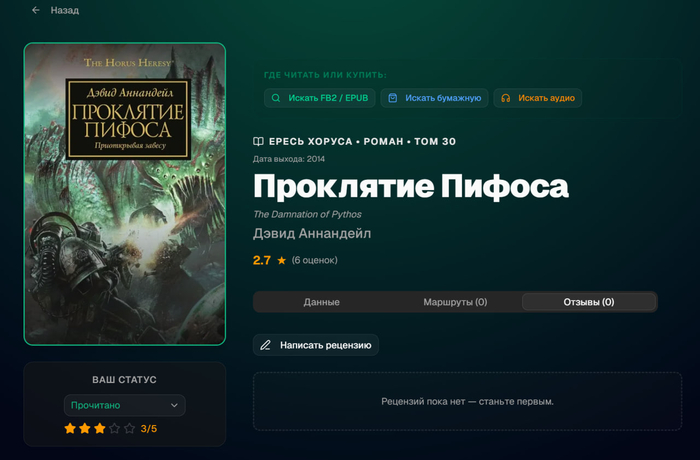Click the pencil icon in Написать рецензию

(266, 345)
